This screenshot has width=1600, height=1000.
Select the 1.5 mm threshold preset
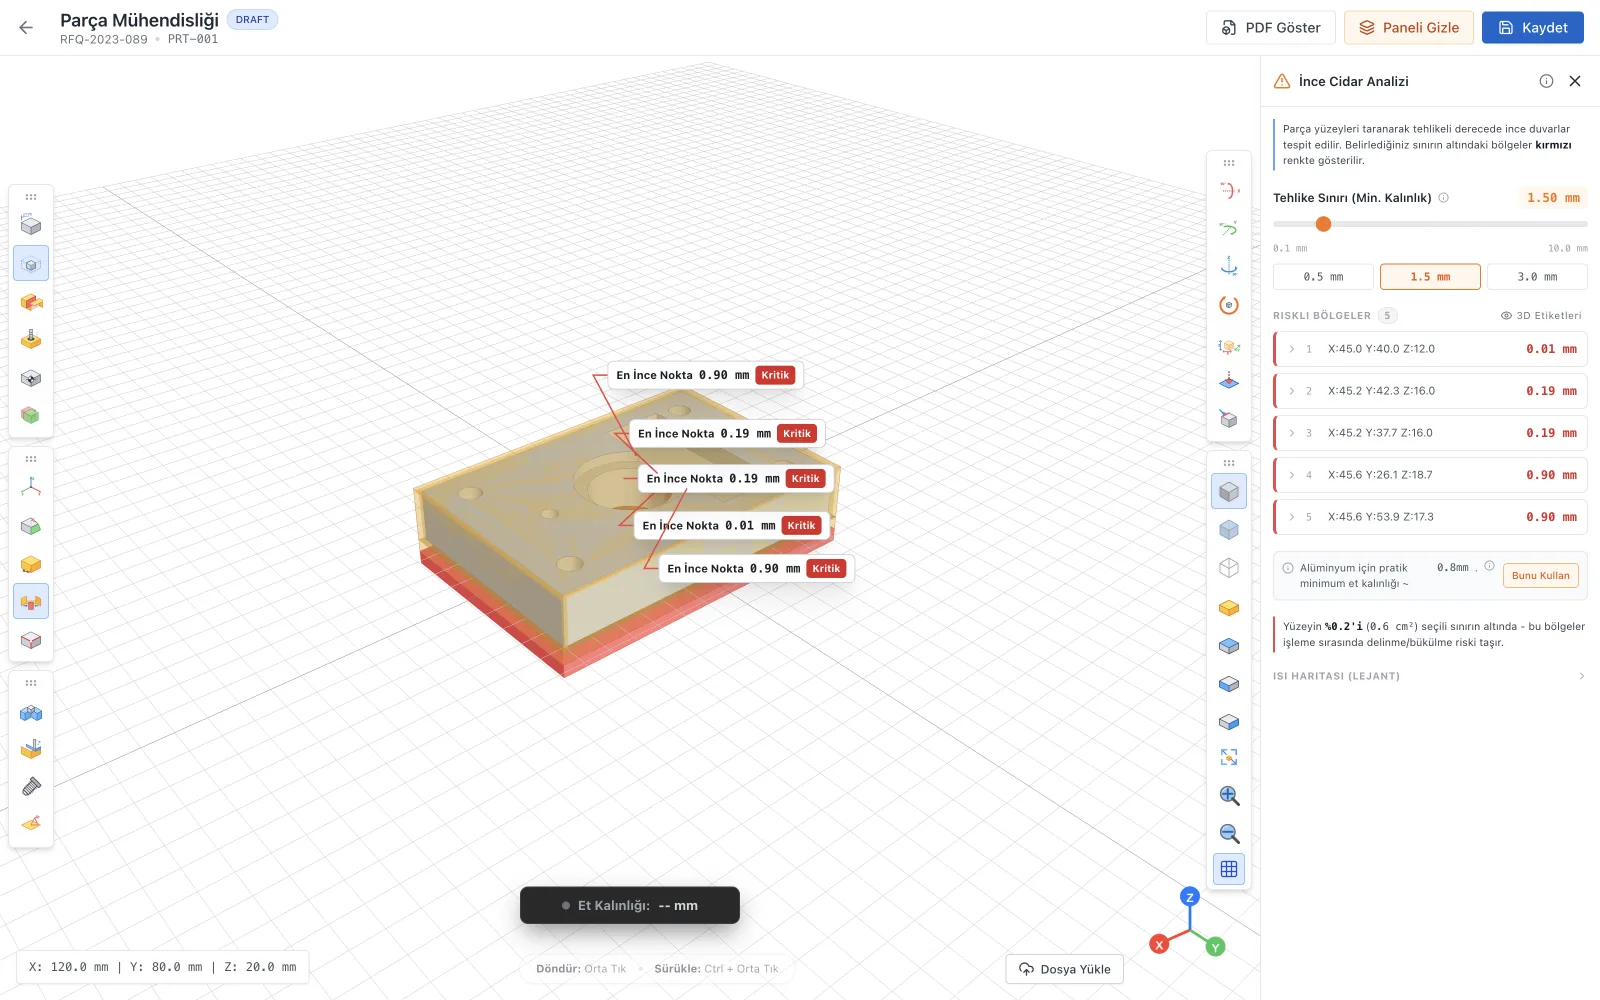pos(1430,277)
